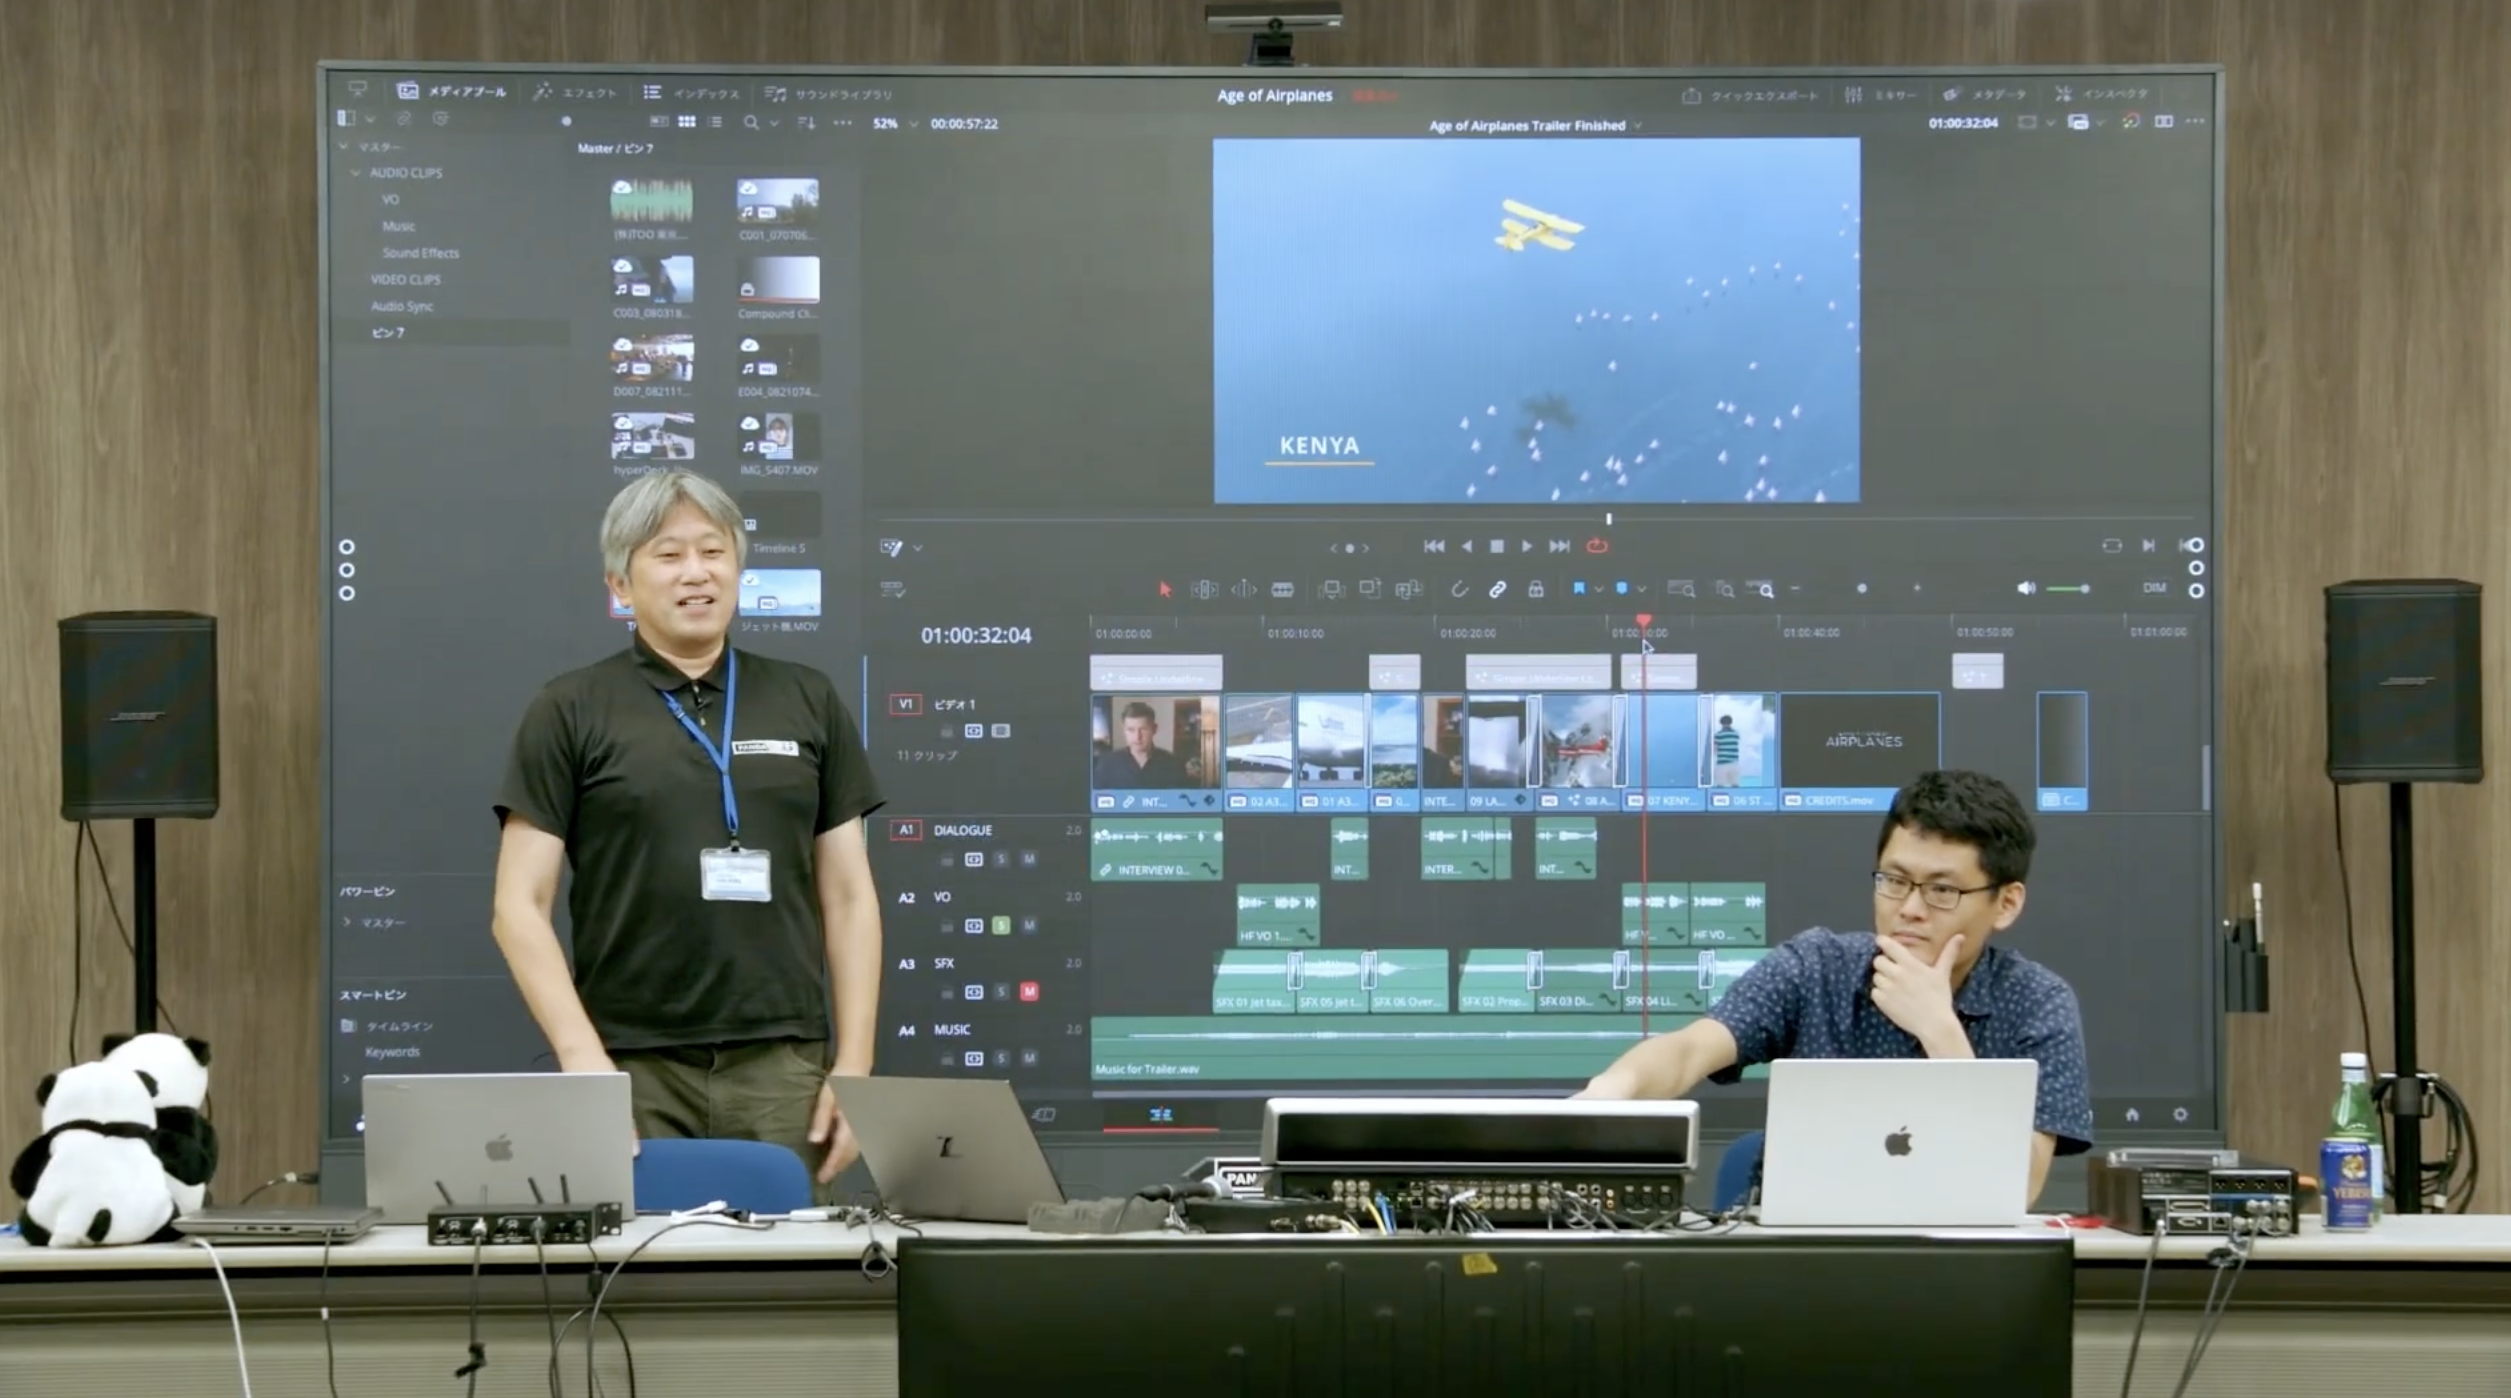Select the Audio Sync bin
2511x1398 pixels.
coord(402,306)
